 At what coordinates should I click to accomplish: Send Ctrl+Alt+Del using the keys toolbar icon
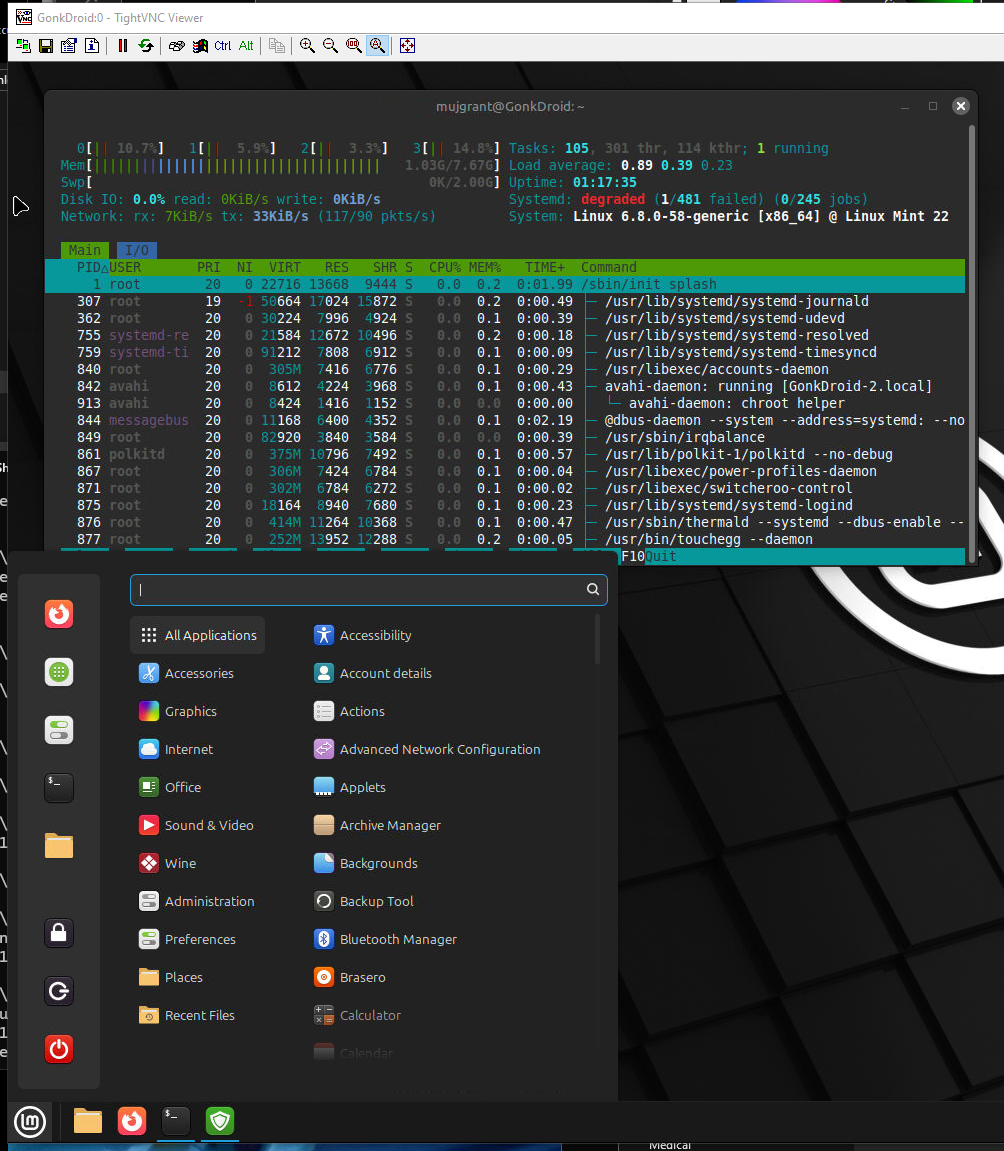(177, 46)
